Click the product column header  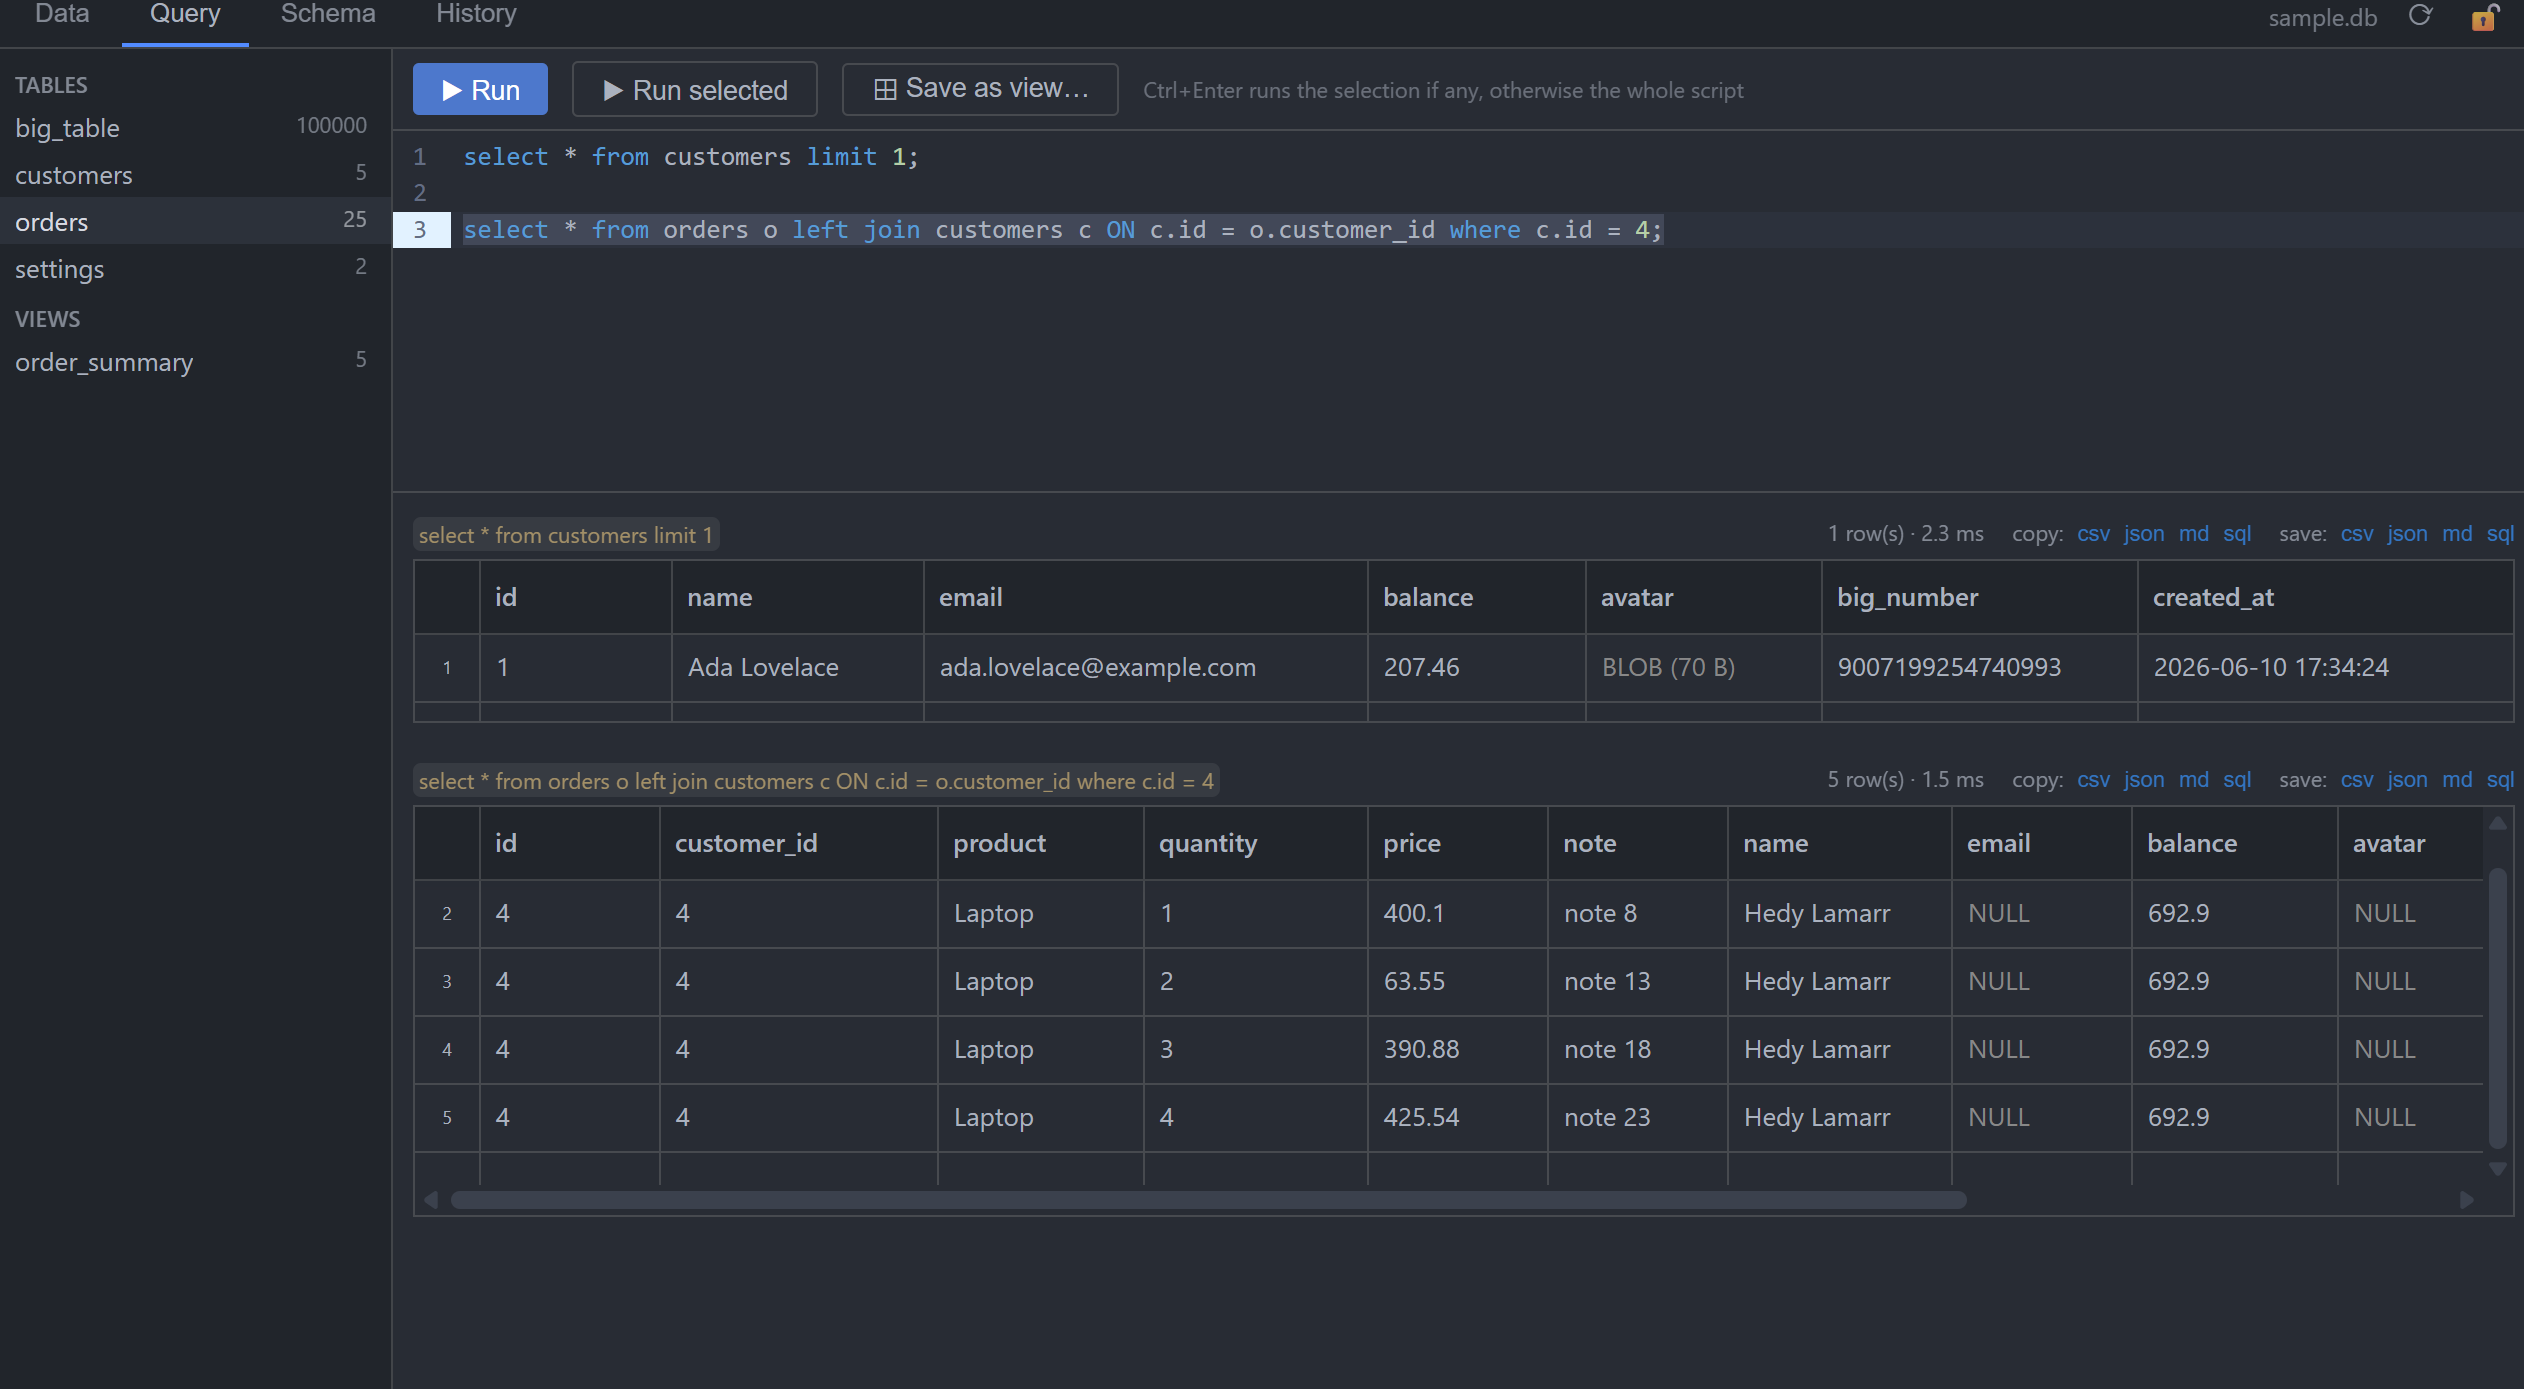[1040, 843]
